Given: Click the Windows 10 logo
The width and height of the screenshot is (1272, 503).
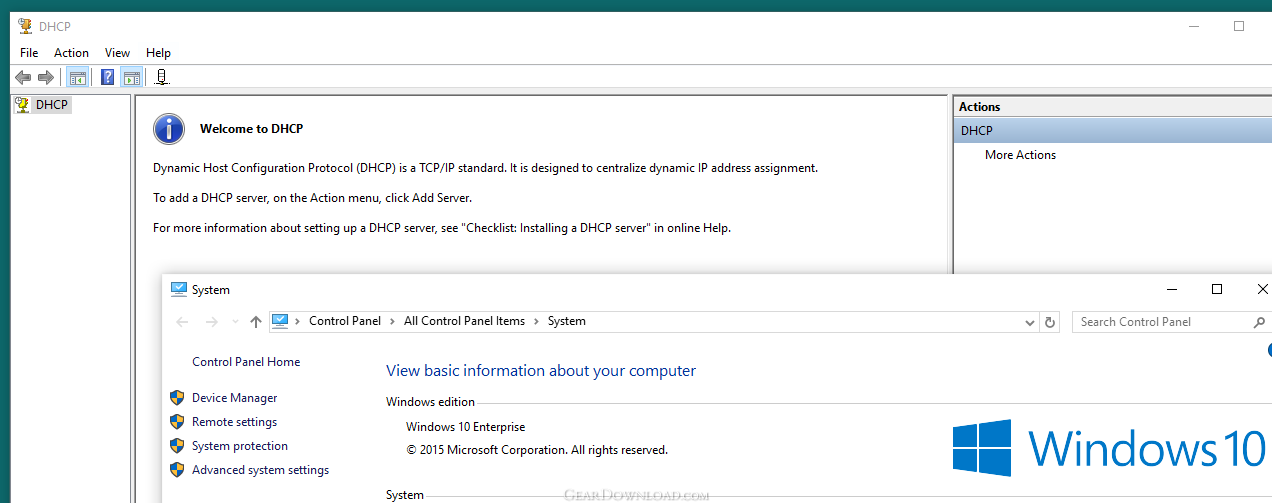Looking at the screenshot, I should pos(1109,446).
